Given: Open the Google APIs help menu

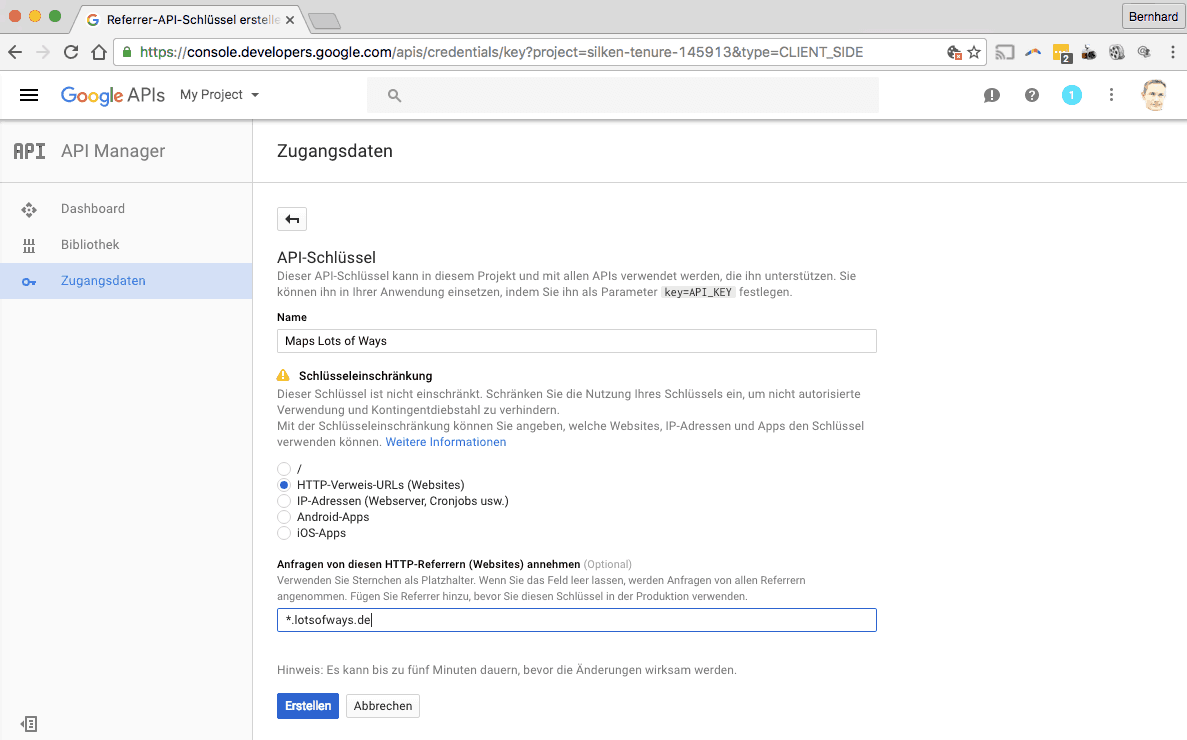Looking at the screenshot, I should 1031,94.
